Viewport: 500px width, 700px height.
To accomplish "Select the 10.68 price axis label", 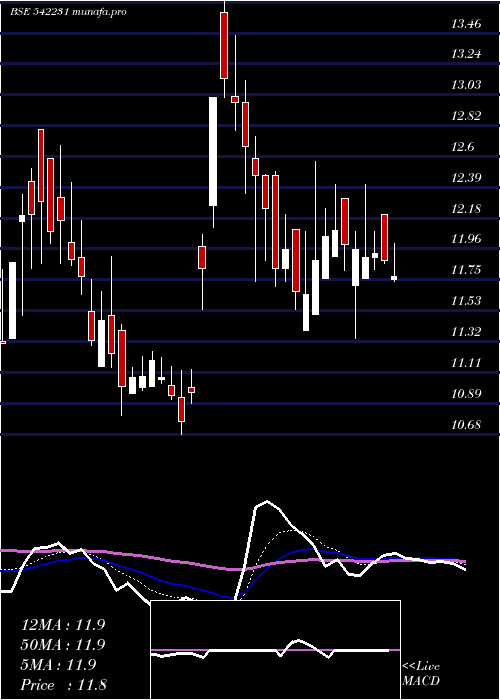I will (x=466, y=425).
